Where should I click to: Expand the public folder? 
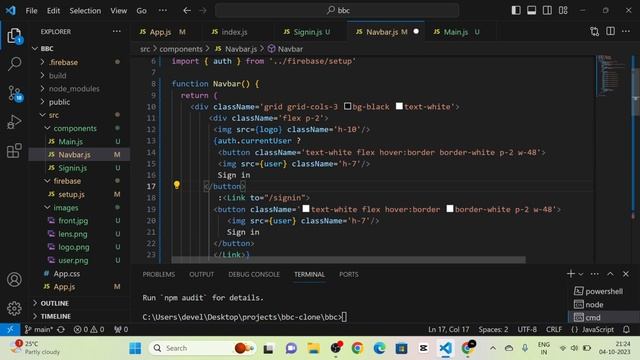(79, 102)
